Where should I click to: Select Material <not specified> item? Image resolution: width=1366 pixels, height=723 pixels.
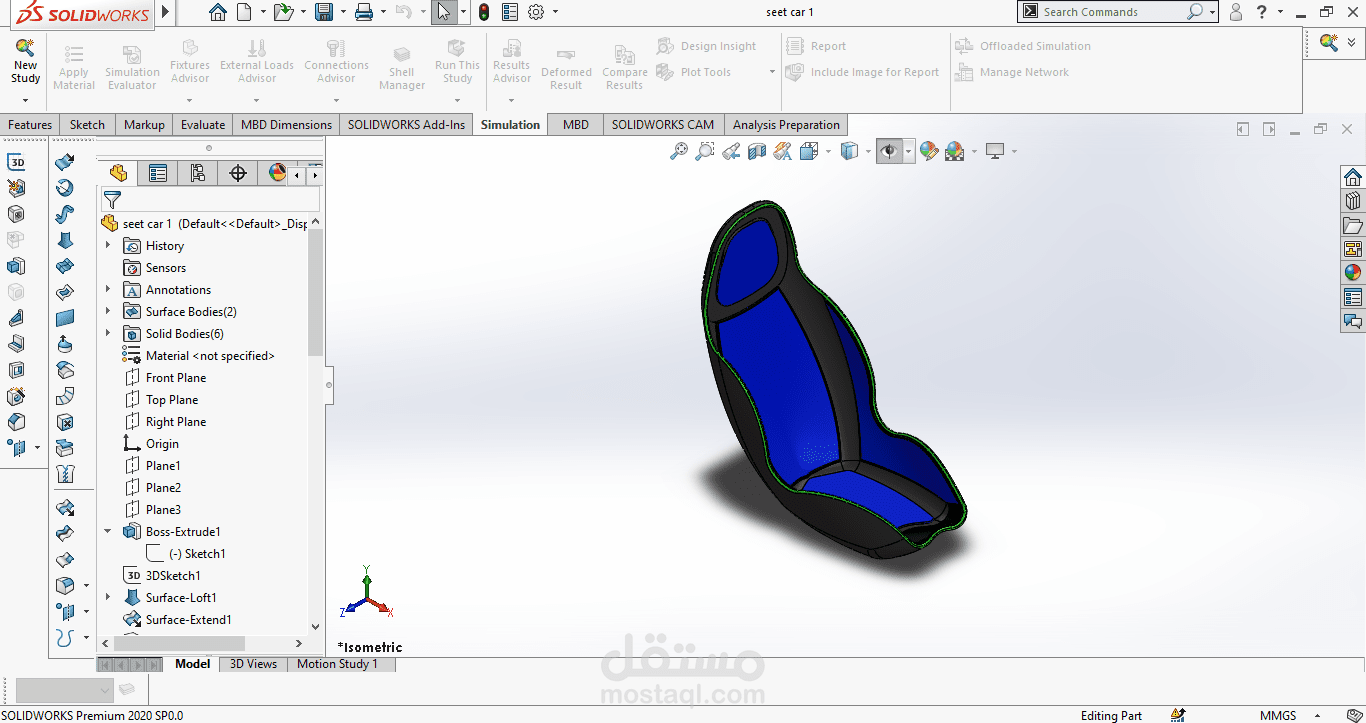click(210, 356)
